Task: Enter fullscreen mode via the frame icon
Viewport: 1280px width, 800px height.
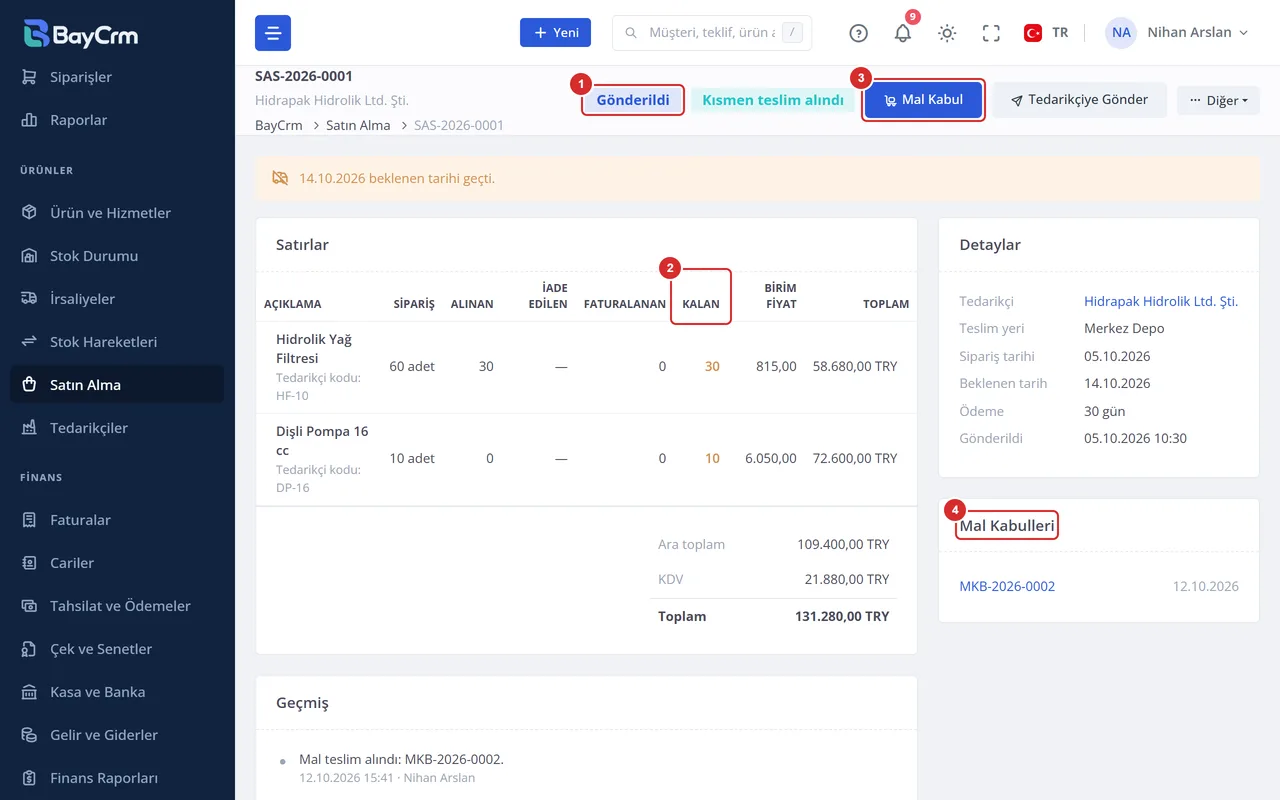Action: coord(991,33)
